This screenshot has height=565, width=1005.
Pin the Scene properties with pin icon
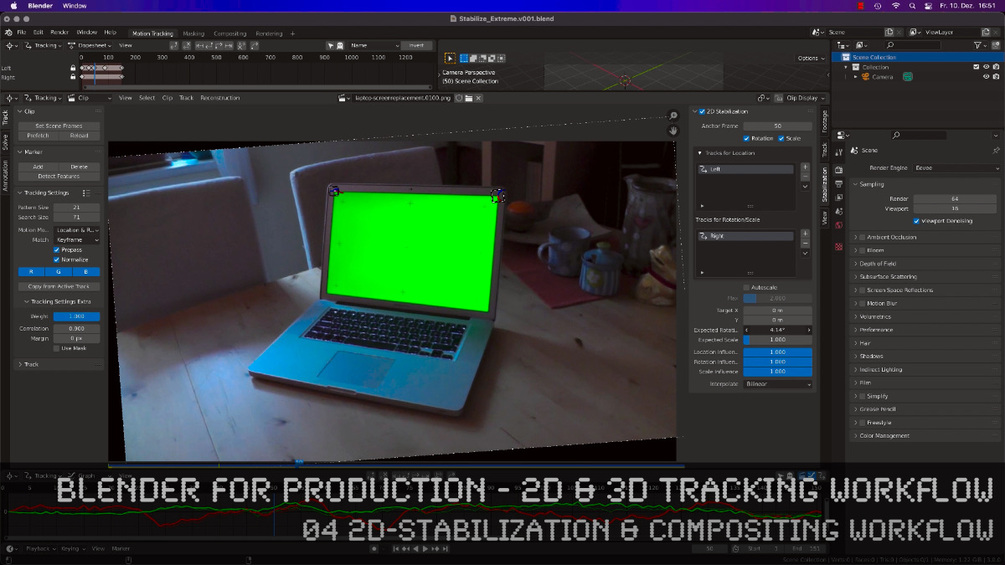pos(996,151)
